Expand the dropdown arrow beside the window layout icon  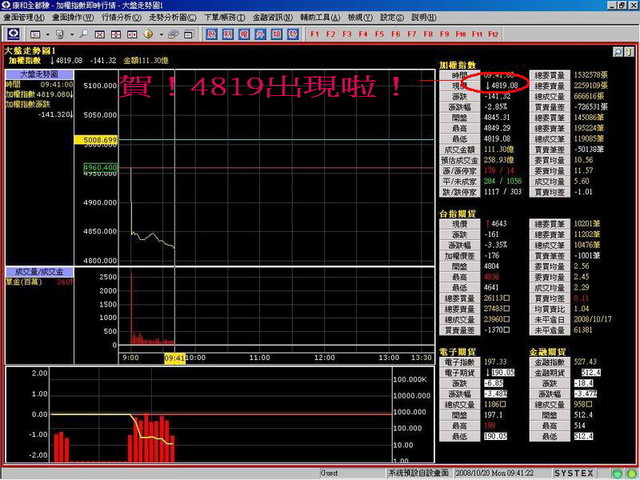pyautogui.click(x=47, y=35)
